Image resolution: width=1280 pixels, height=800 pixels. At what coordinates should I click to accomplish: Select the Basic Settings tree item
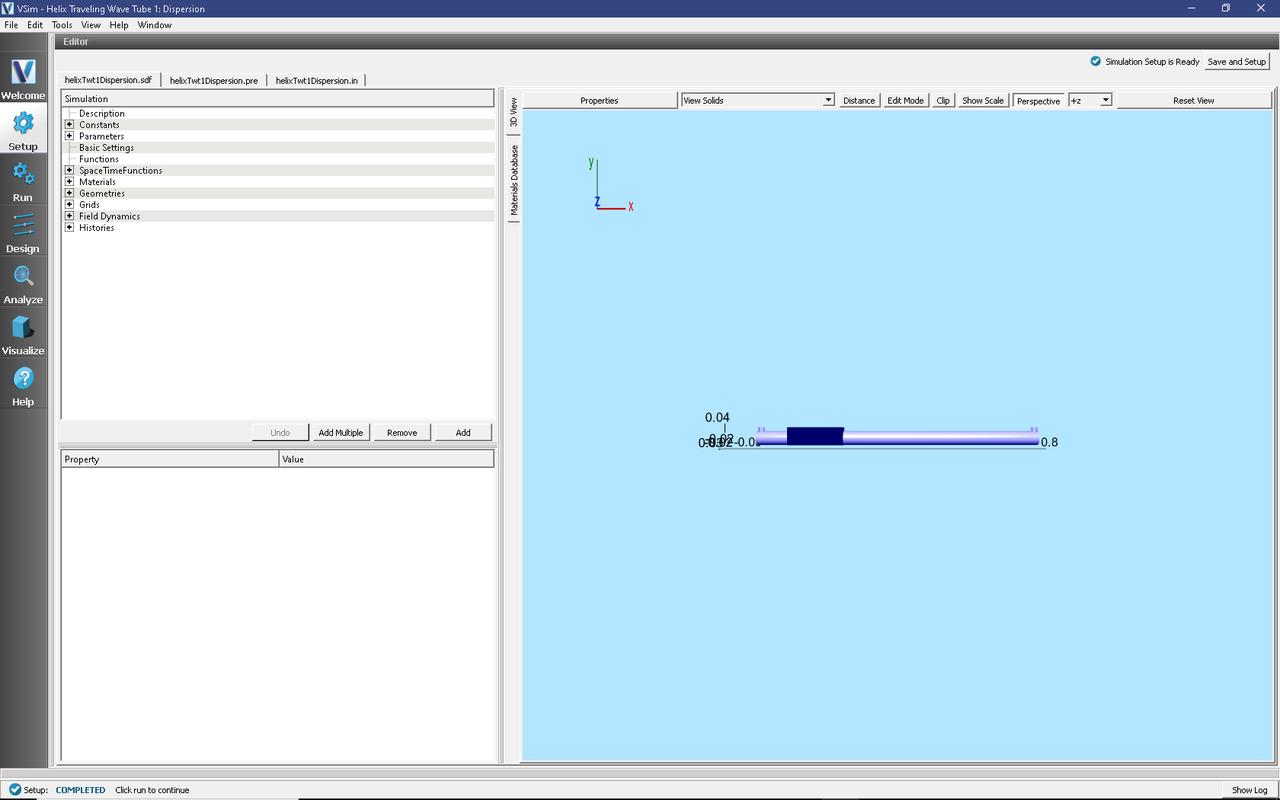coord(106,148)
